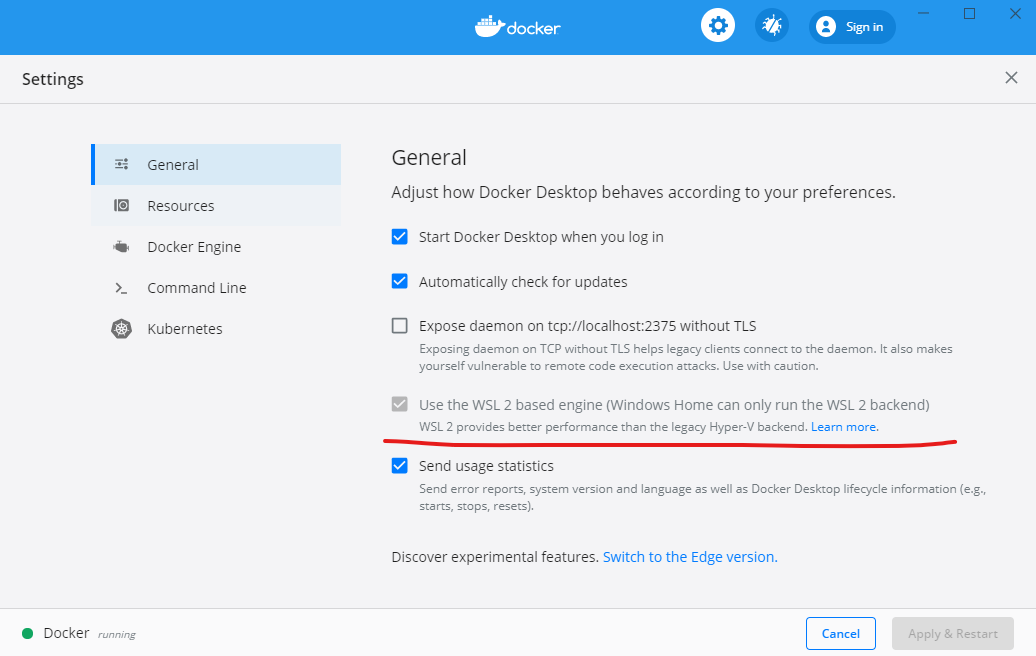Select the General settings tab
The height and width of the screenshot is (656, 1036).
216,164
